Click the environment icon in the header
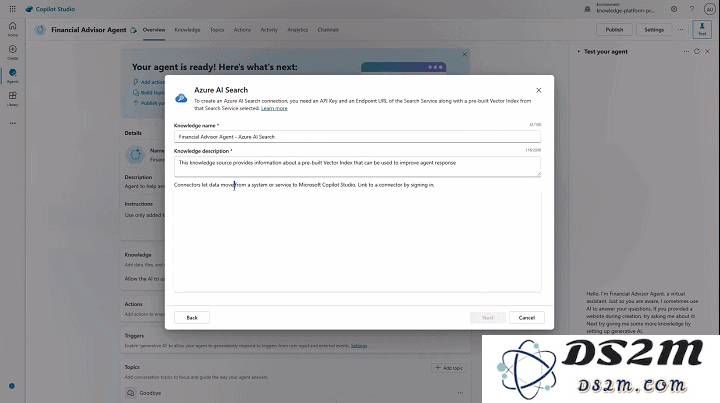This screenshot has height=403, width=720. pyautogui.click(x=587, y=9)
